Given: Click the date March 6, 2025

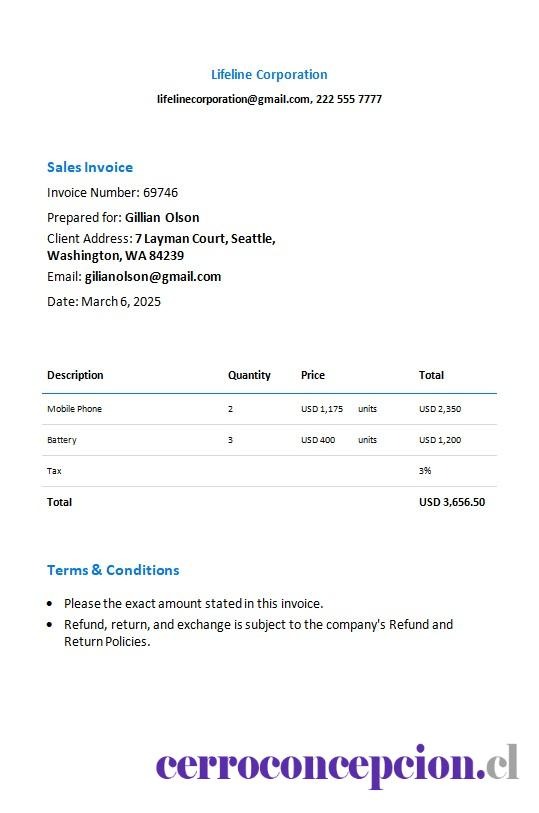Looking at the screenshot, I should (121, 302).
